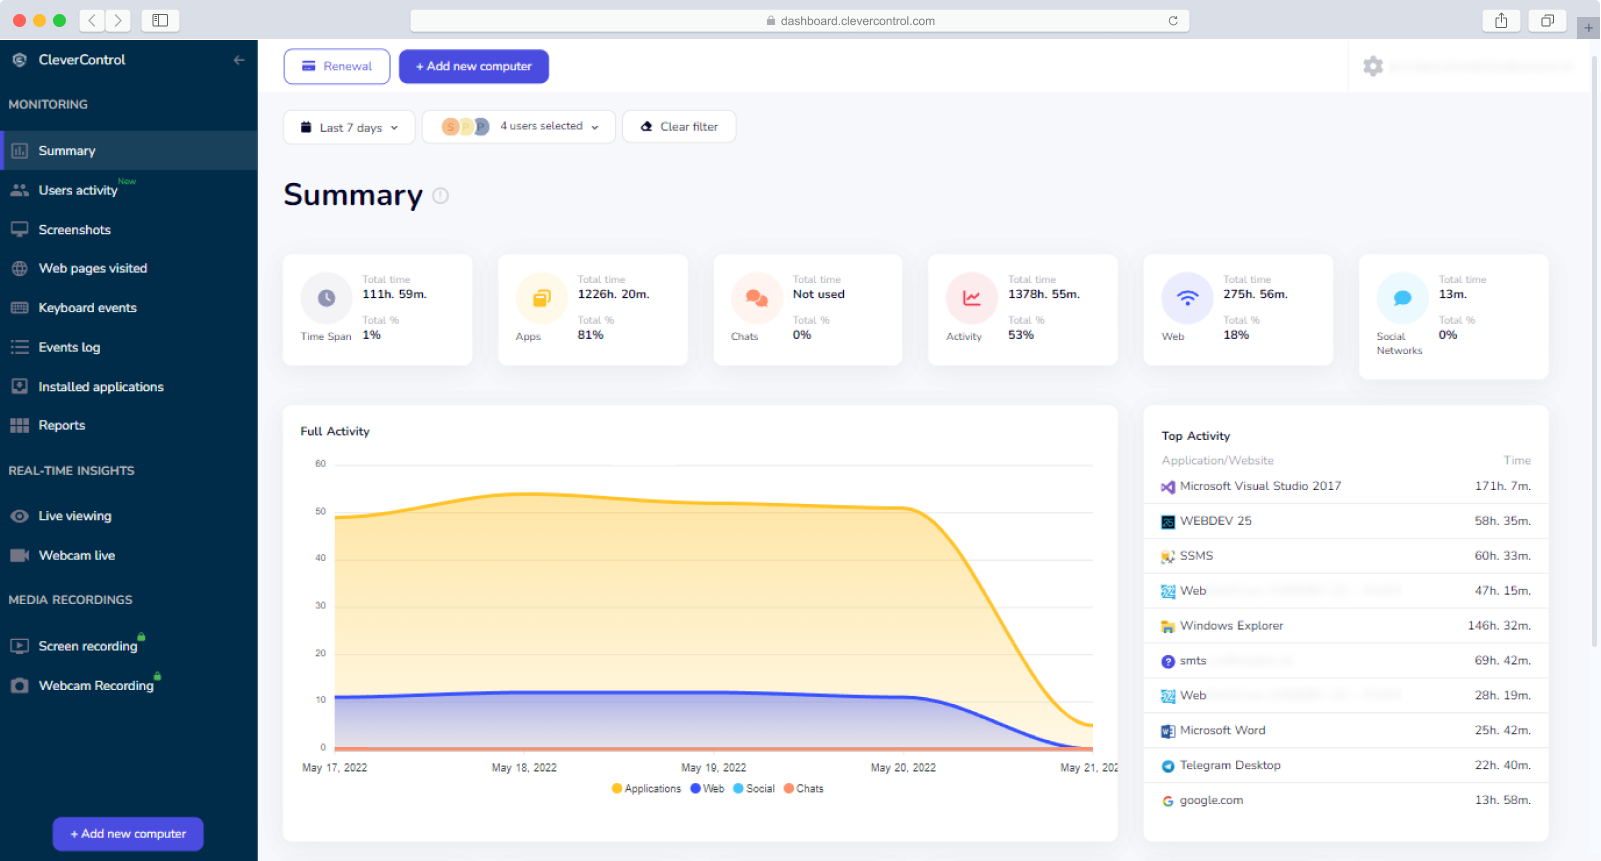Click the settings gear icon
The height and width of the screenshot is (861, 1601).
1373,66
